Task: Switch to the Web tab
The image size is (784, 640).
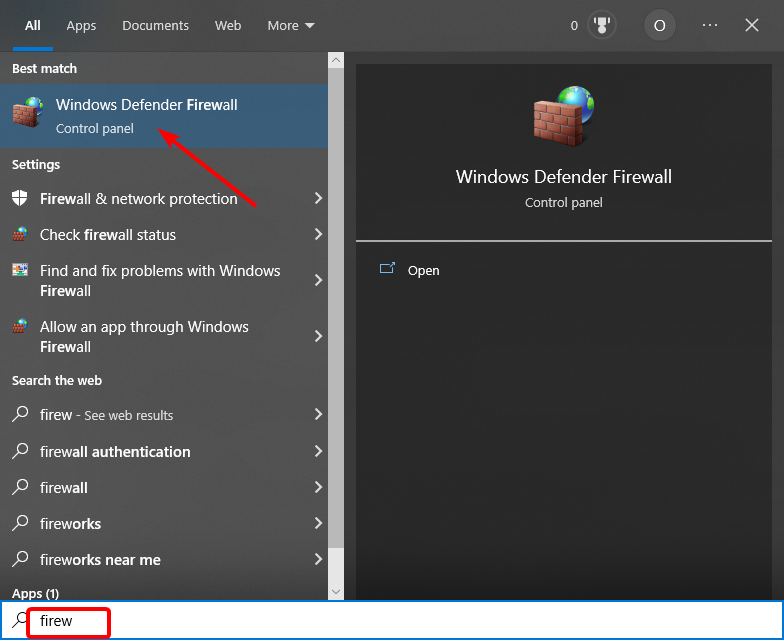Action: point(228,26)
